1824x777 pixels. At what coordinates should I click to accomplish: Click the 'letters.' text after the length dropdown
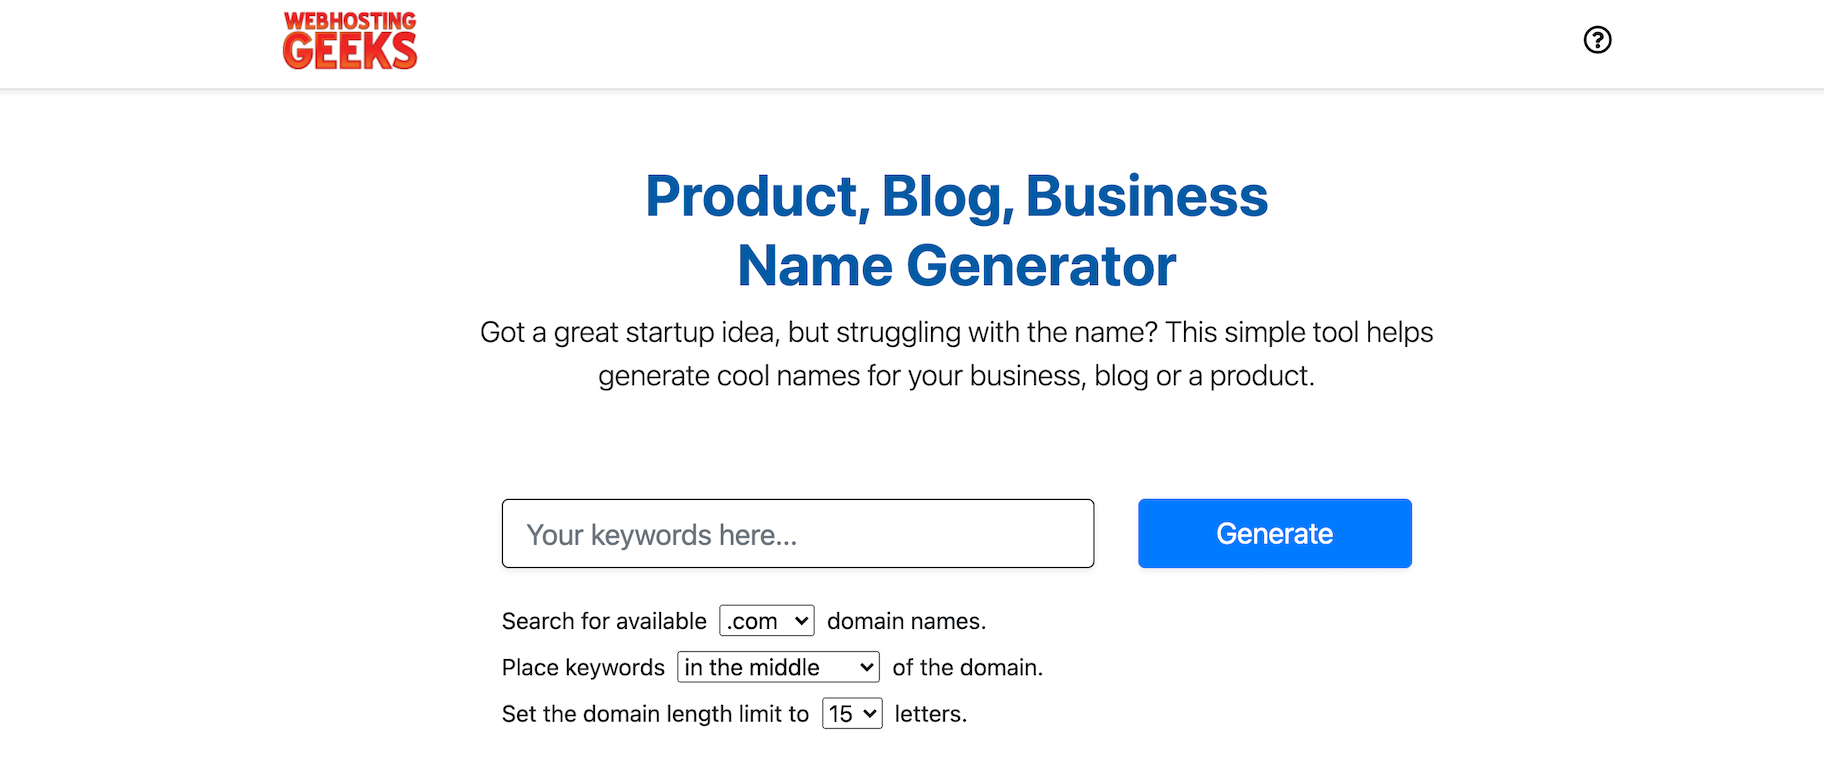point(930,714)
